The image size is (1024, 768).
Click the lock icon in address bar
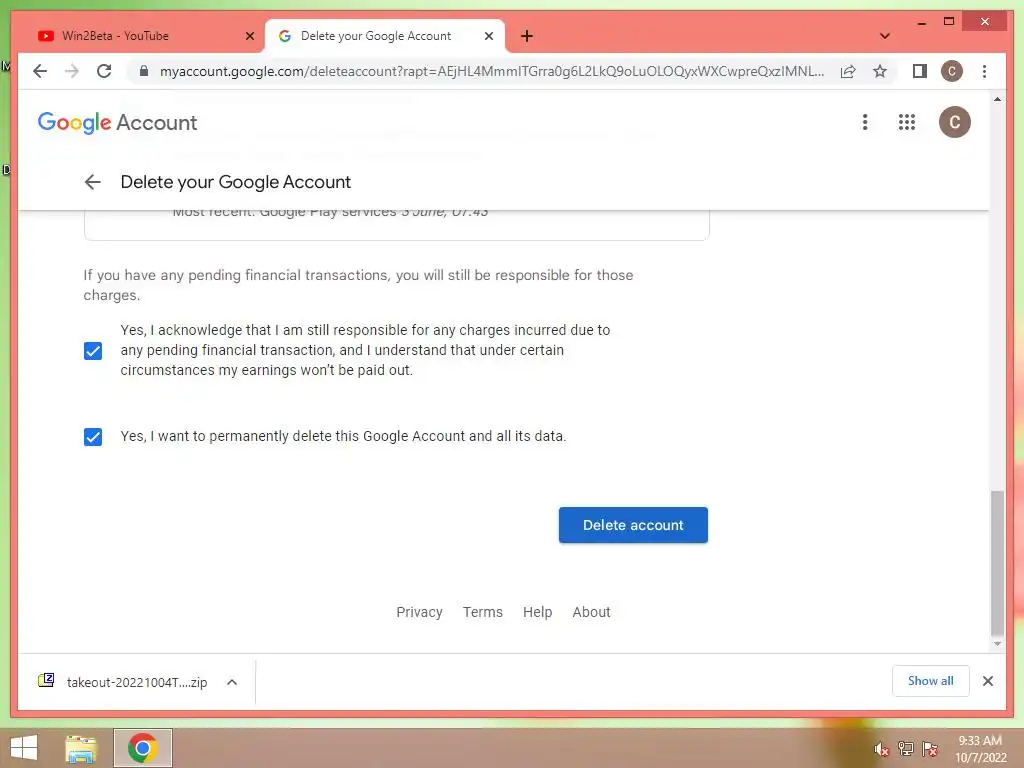(144, 71)
